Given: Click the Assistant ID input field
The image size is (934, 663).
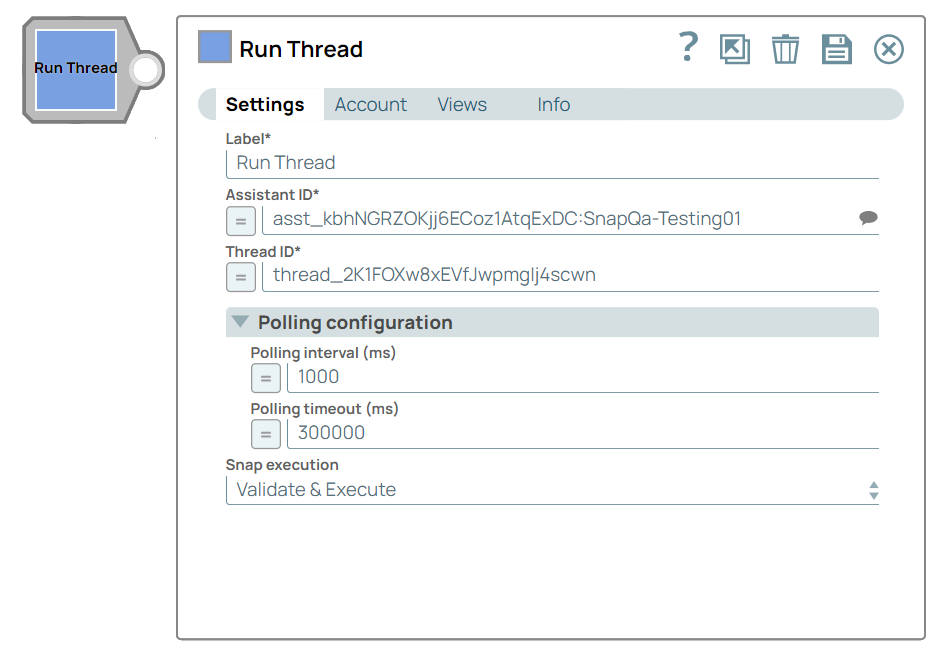Looking at the screenshot, I should click(560, 220).
